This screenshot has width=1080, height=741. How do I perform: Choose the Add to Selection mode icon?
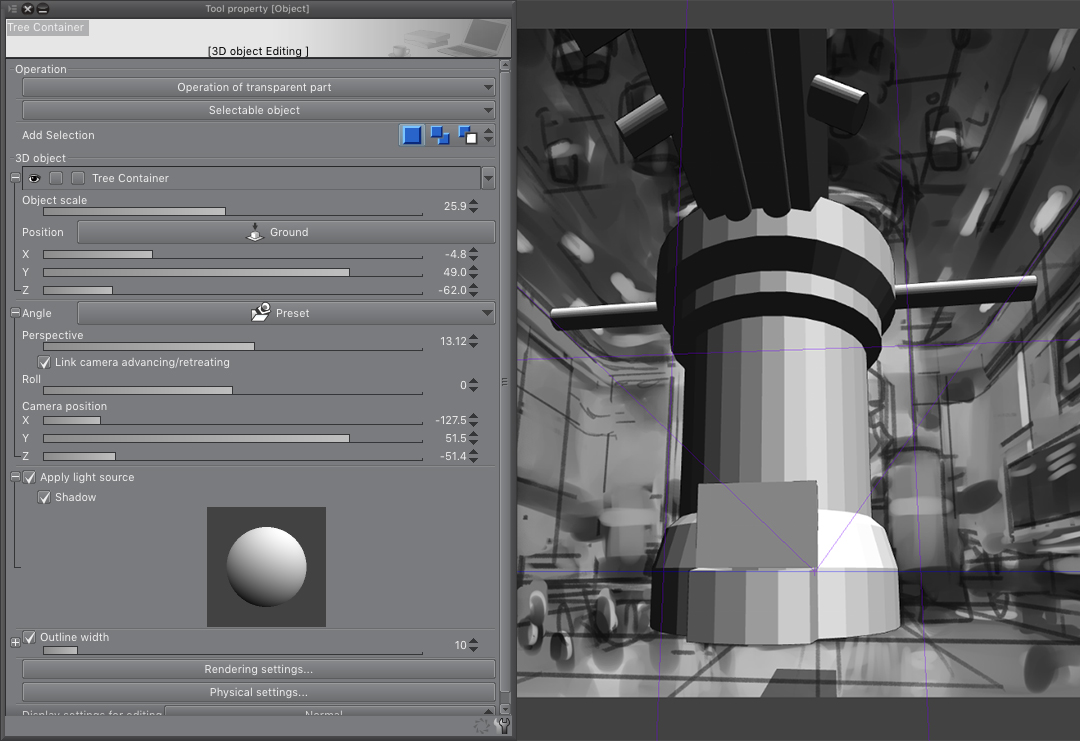[439, 135]
